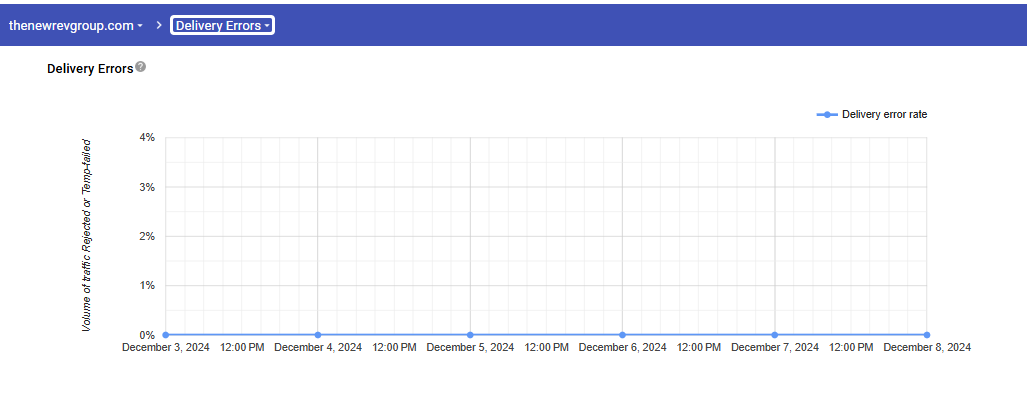Viewport: 1027px width, 402px height.
Task: Pick the December 6, 2024 data point
Action: coord(622,335)
